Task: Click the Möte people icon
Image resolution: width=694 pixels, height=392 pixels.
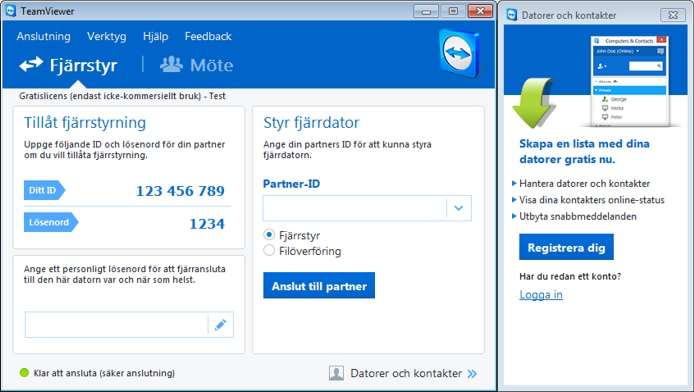Action: coord(171,65)
